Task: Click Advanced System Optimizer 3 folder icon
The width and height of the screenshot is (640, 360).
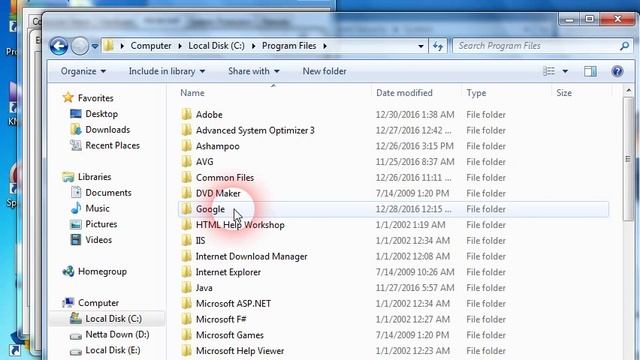Action: (187, 130)
